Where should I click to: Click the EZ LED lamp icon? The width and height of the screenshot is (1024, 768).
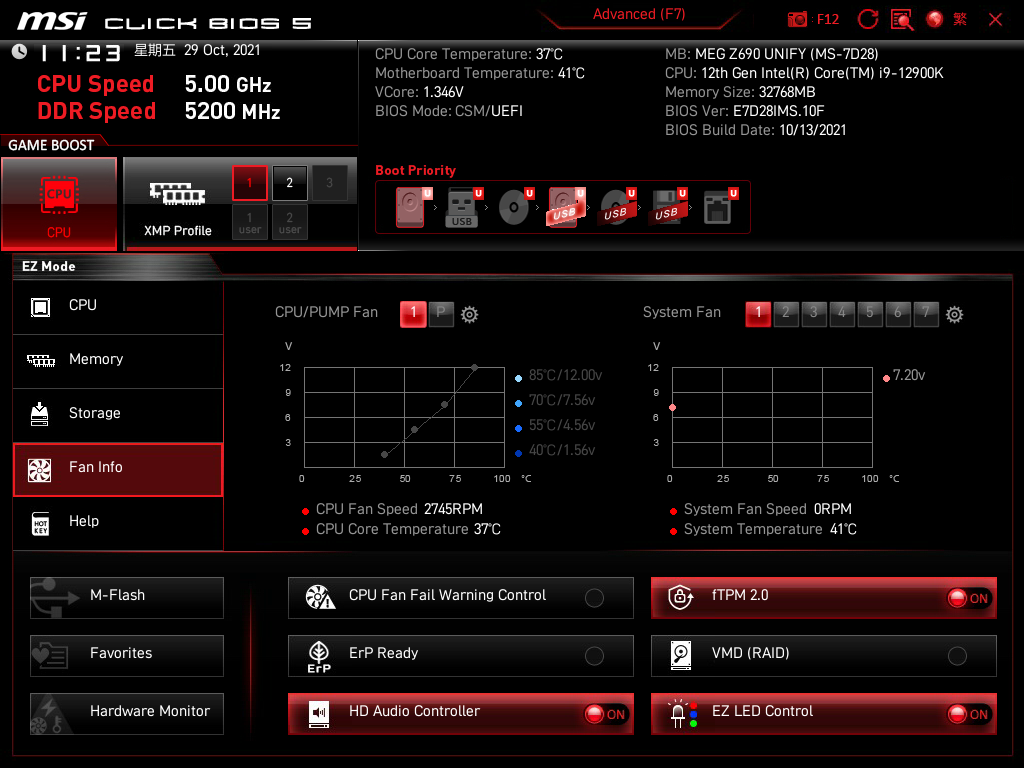point(682,714)
